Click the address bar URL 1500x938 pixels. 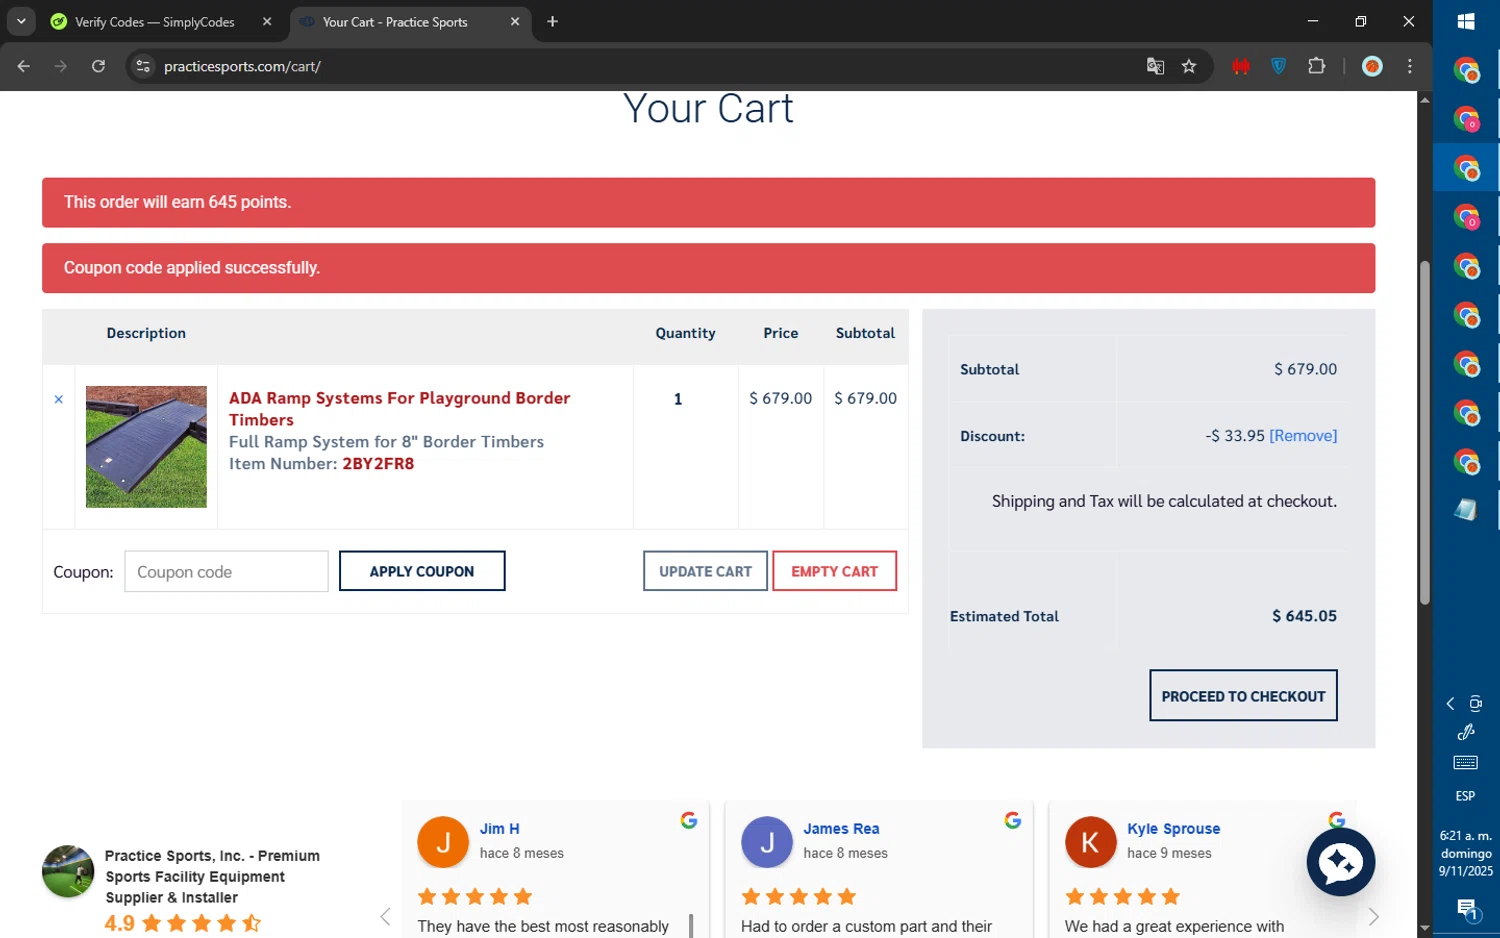[242, 66]
